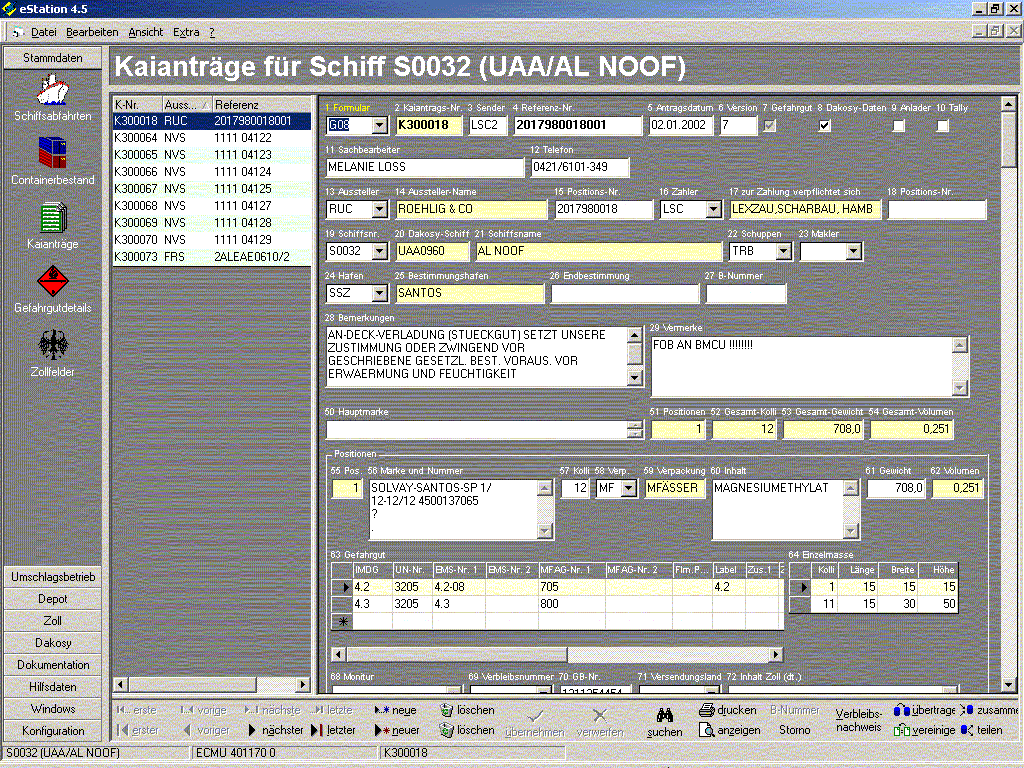Image resolution: width=1024 pixels, height=768 pixels.
Task: Expand the Formular dropdown showing G08
Action: [x=379, y=126]
